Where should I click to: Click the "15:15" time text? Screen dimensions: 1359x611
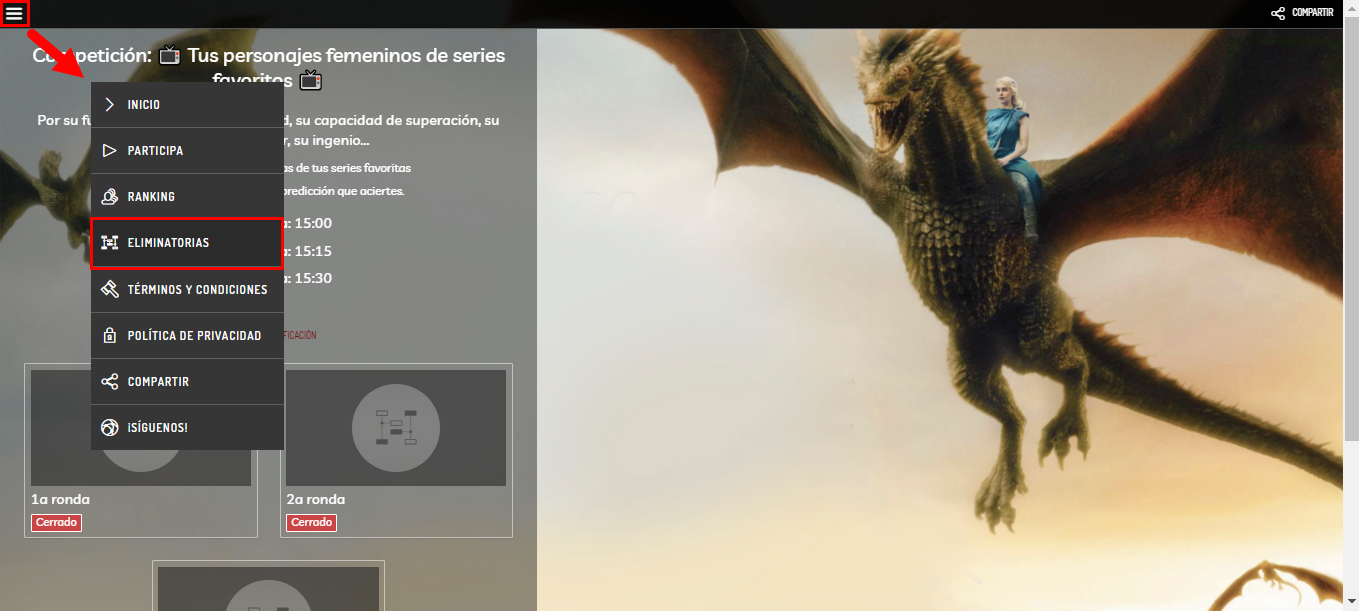point(311,251)
